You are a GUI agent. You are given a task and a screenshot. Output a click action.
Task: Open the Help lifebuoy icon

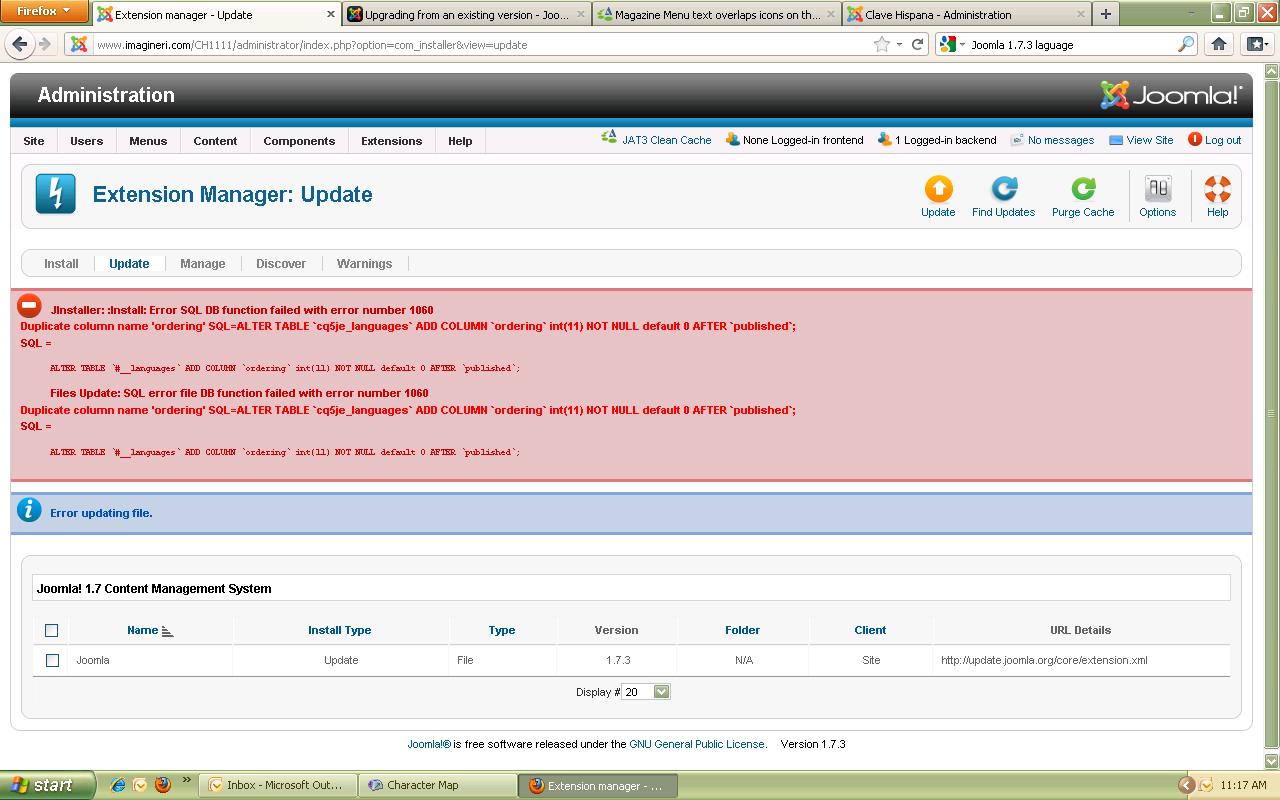(x=1217, y=189)
